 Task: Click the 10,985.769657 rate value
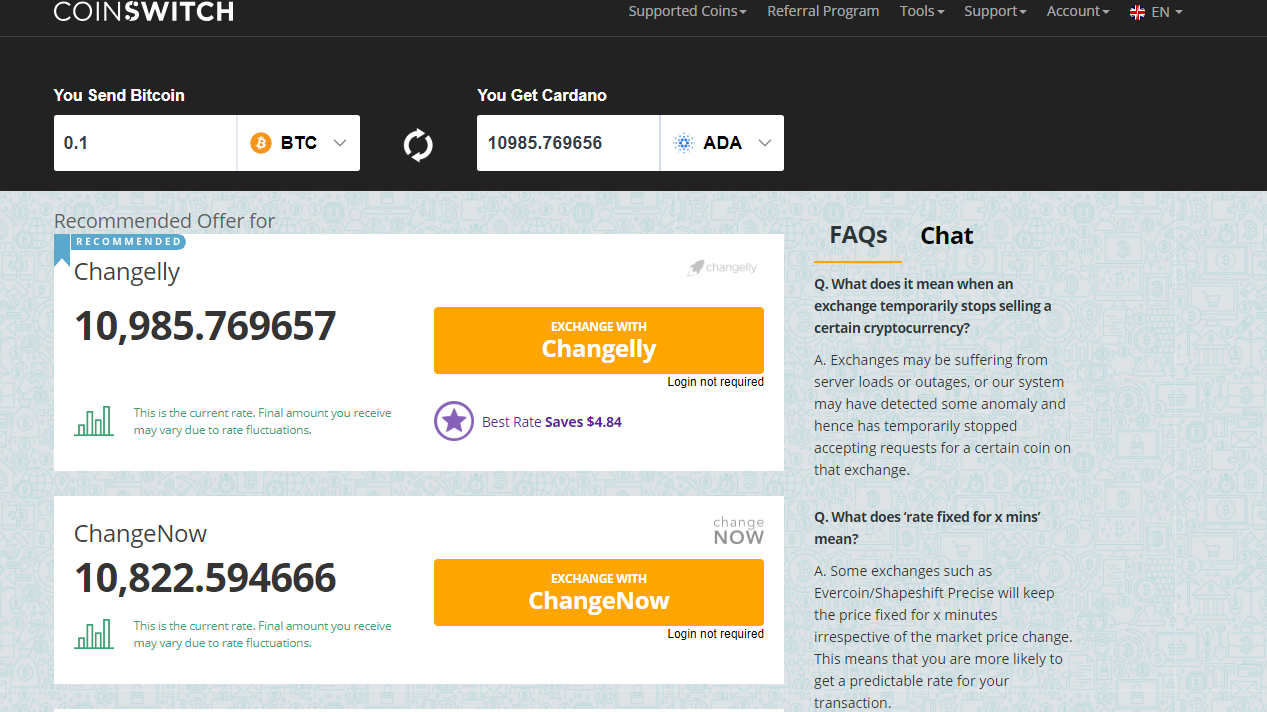(205, 327)
